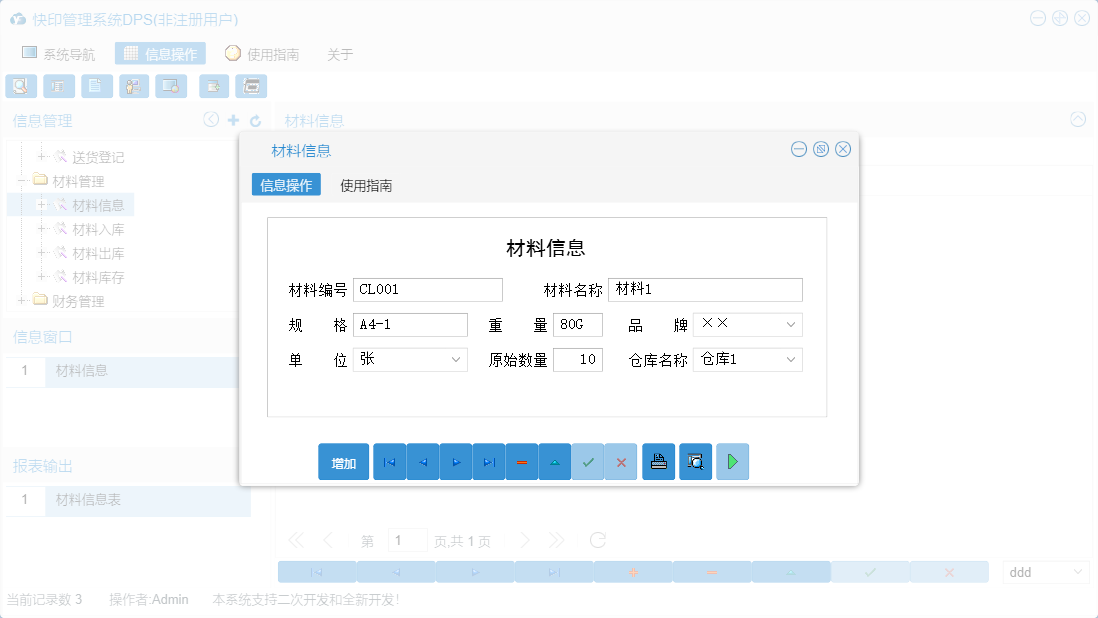
Task: Open the 系统导航 menu
Action: (60, 54)
